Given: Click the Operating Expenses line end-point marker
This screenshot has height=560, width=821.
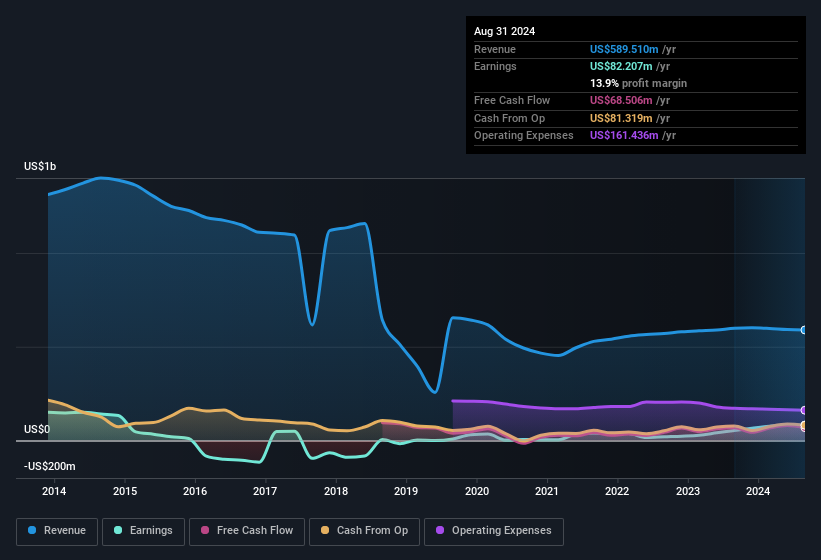Looking at the screenshot, I should click(x=803, y=410).
